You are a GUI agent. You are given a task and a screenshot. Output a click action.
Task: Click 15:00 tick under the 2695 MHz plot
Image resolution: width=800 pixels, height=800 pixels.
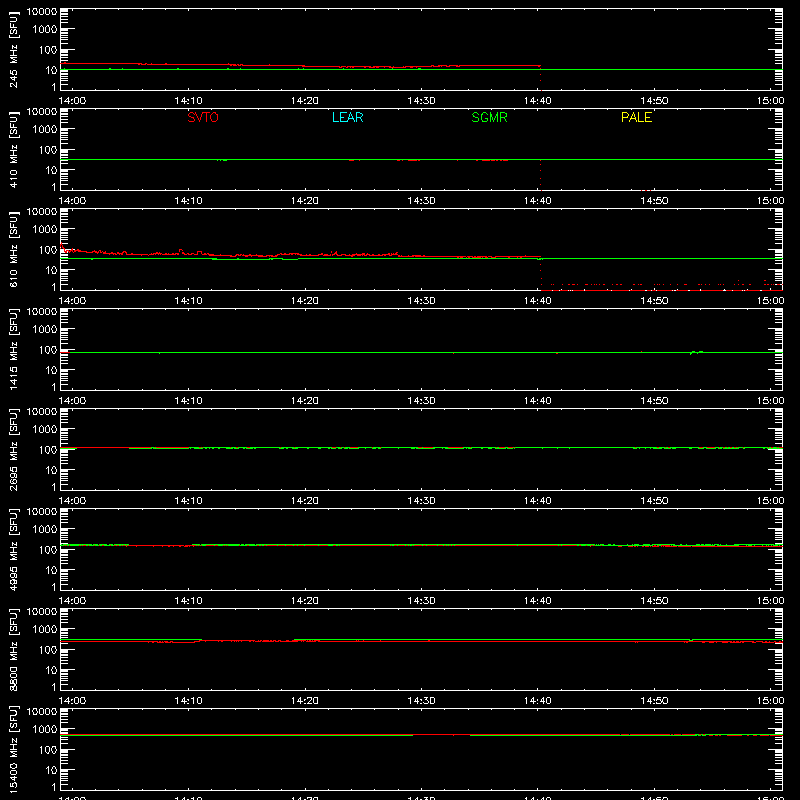(770, 501)
